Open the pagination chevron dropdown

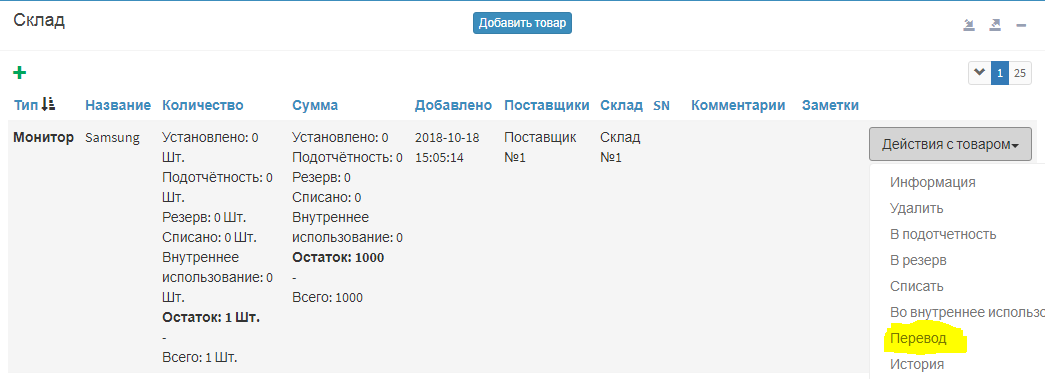pyautogui.click(x=979, y=73)
